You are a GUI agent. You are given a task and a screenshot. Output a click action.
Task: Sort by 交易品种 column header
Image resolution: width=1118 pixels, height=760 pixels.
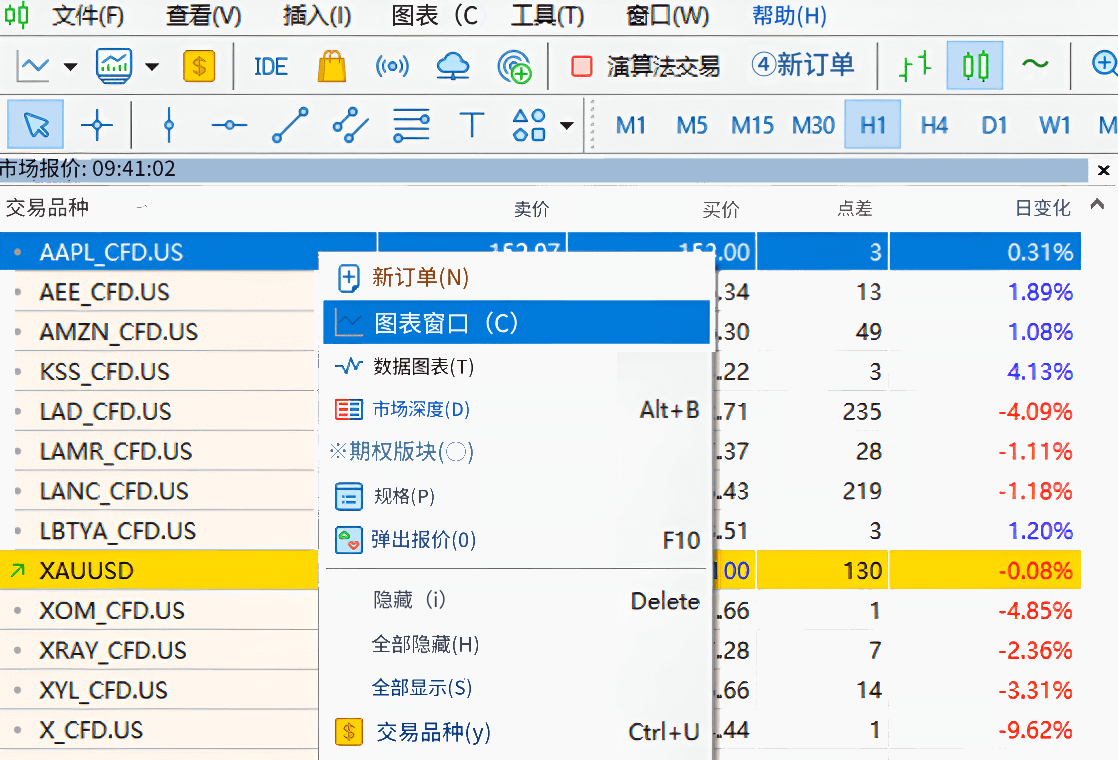pos(47,207)
